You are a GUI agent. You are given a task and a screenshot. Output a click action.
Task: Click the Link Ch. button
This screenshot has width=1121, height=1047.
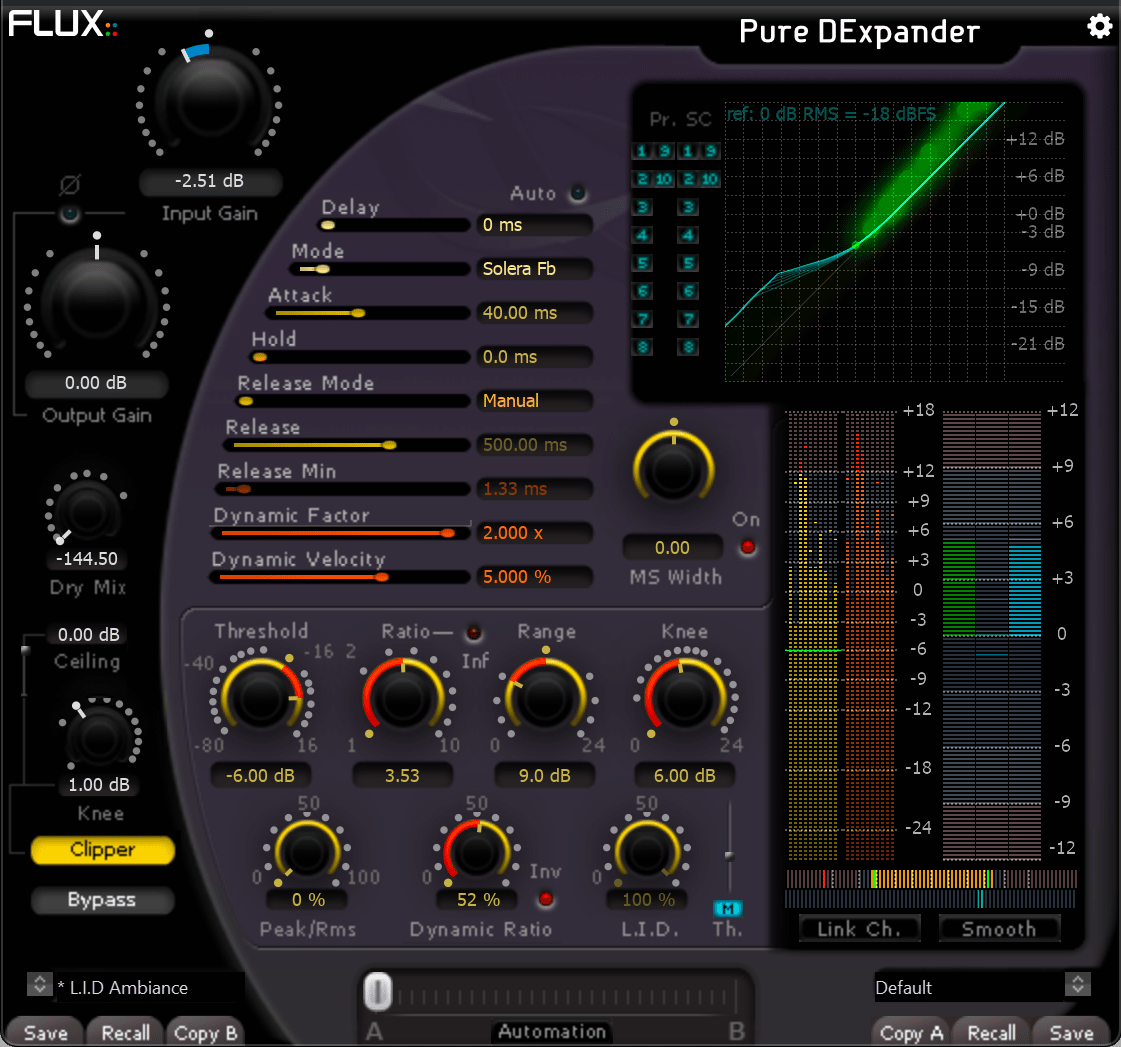click(x=859, y=929)
